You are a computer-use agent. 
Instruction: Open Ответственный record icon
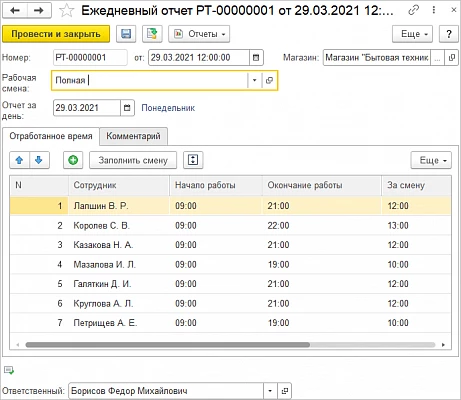(x=284, y=391)
